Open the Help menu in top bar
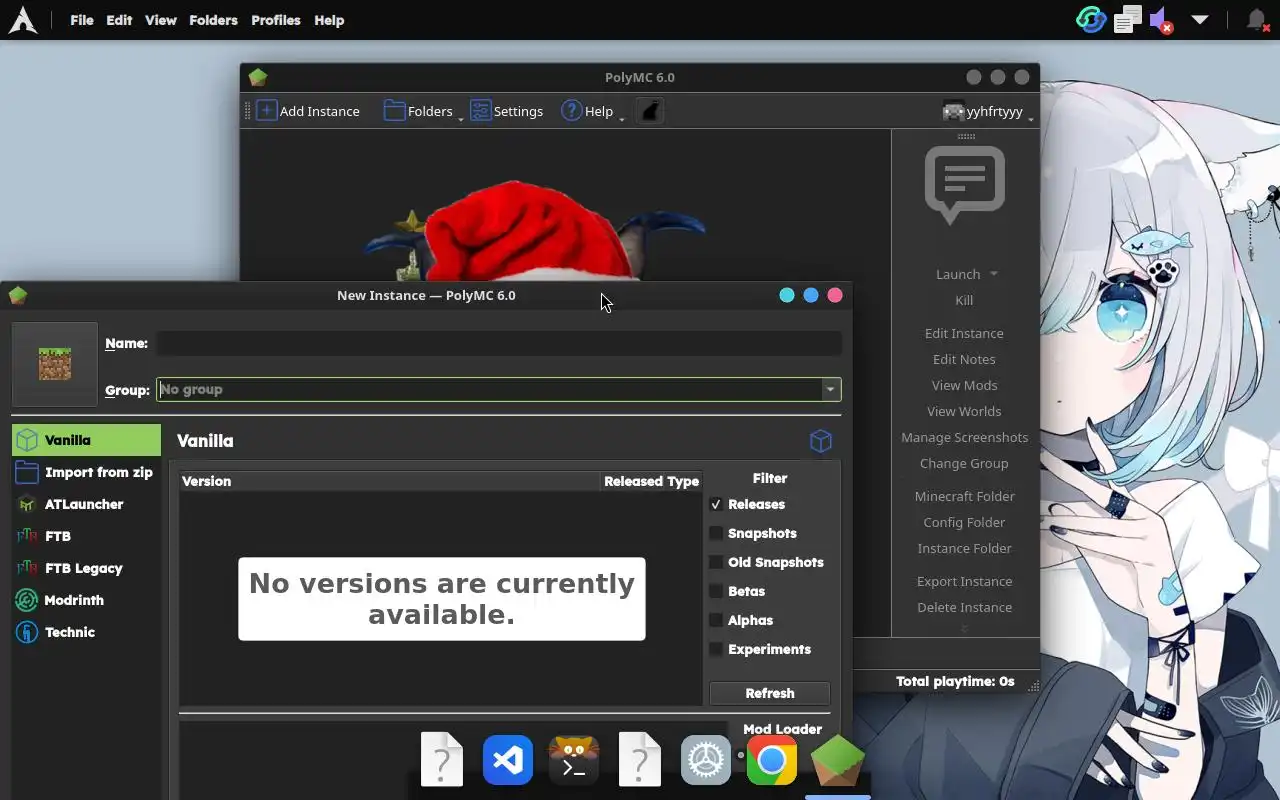The width and height of the screenshot is (1280, 800). click(x=329, y=20)
